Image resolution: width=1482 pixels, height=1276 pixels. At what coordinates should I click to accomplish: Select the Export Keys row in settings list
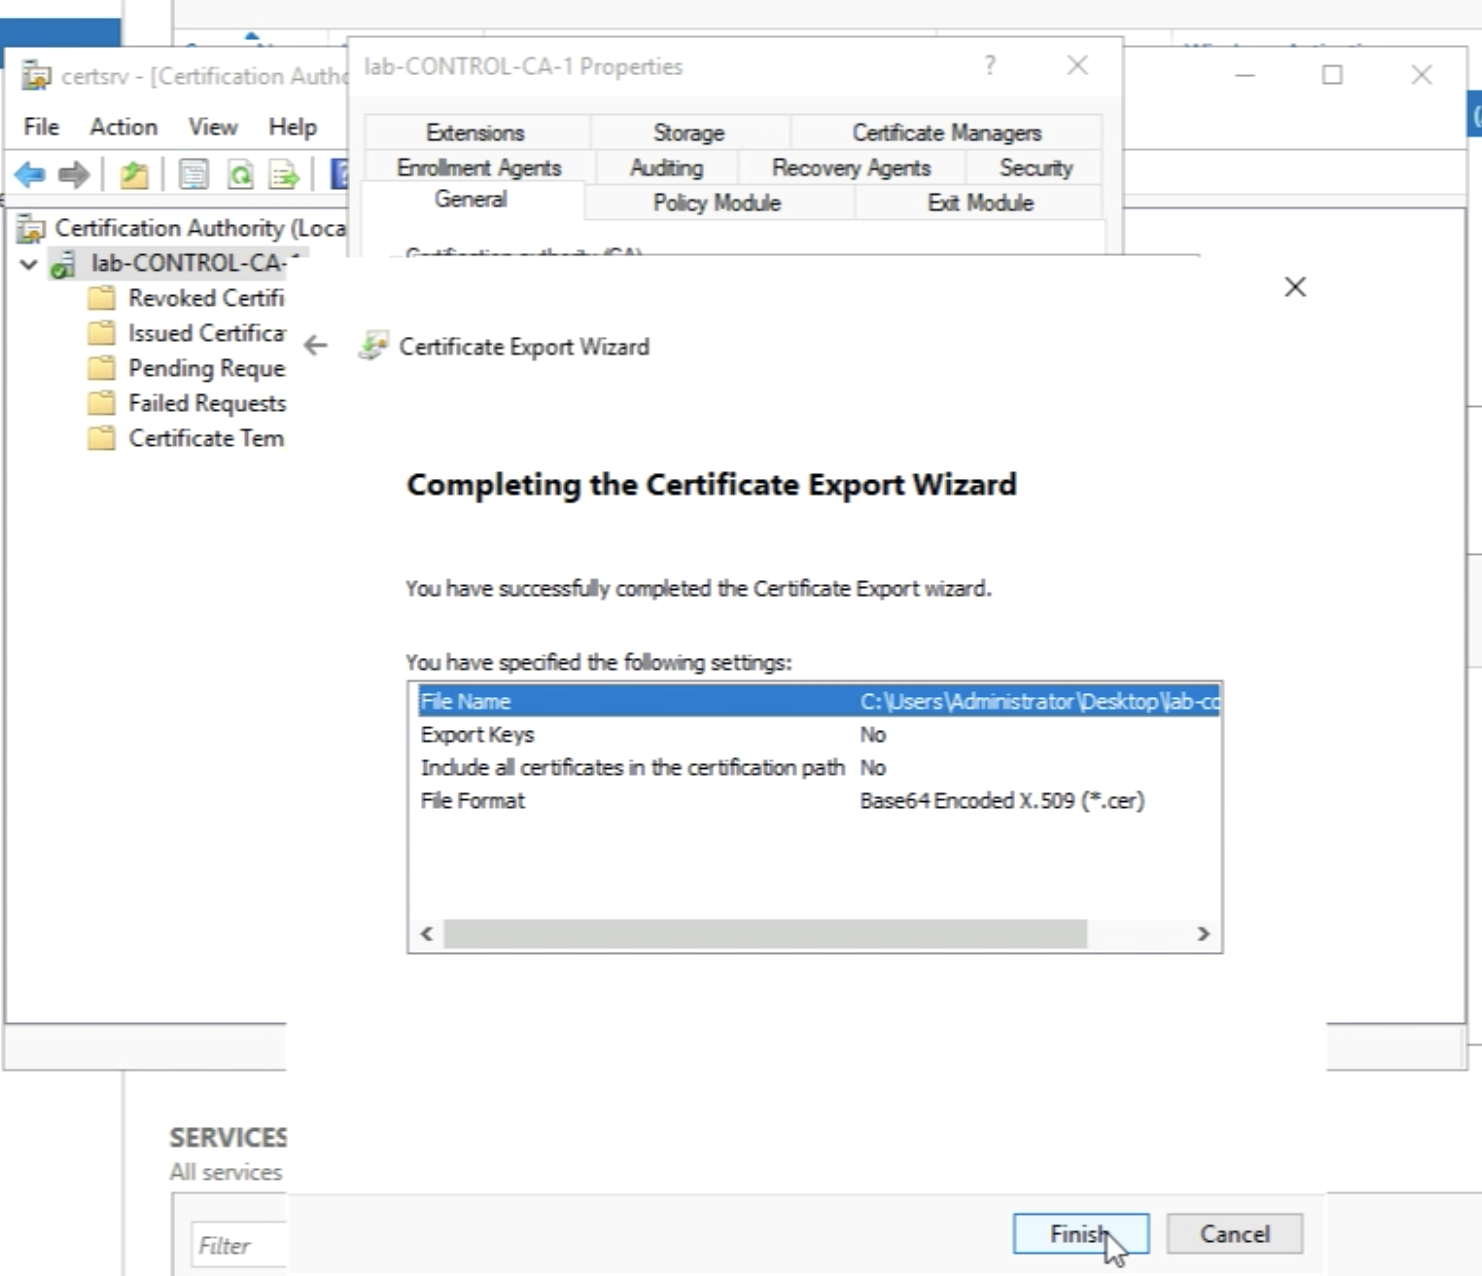[478, 735]
